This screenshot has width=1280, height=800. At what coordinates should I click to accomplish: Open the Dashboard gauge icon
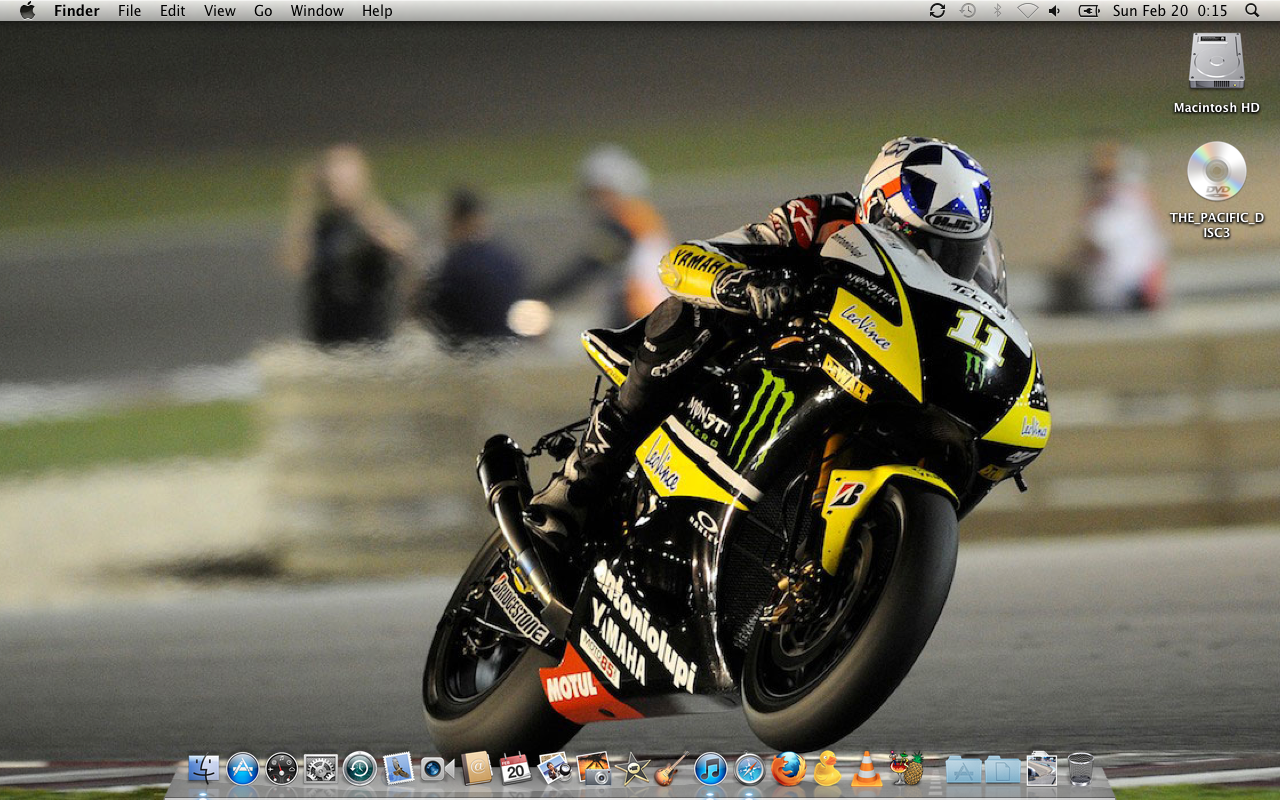point(282,768)
